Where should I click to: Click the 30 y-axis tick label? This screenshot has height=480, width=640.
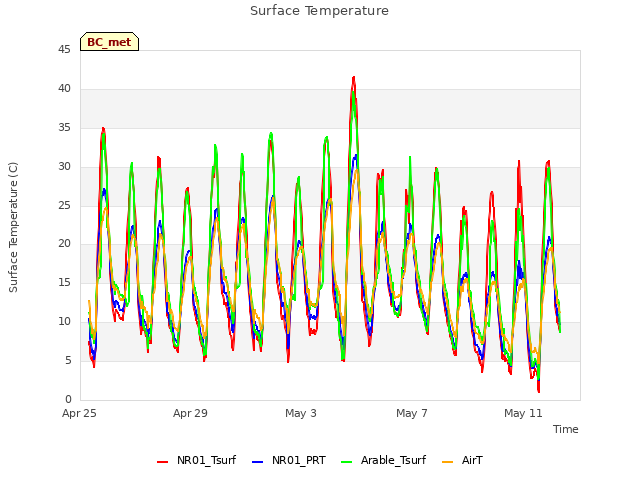pyautogui.click(x=64, y=167)
